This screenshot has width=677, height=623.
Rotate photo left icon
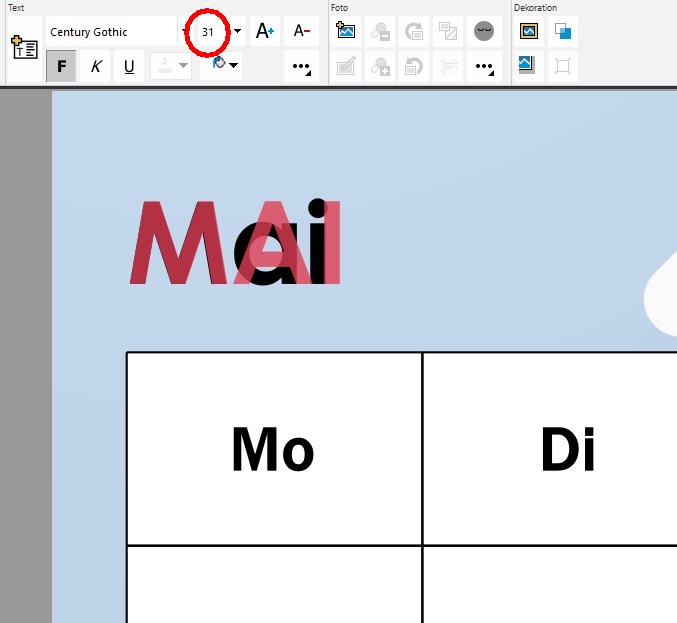(414, 66)
